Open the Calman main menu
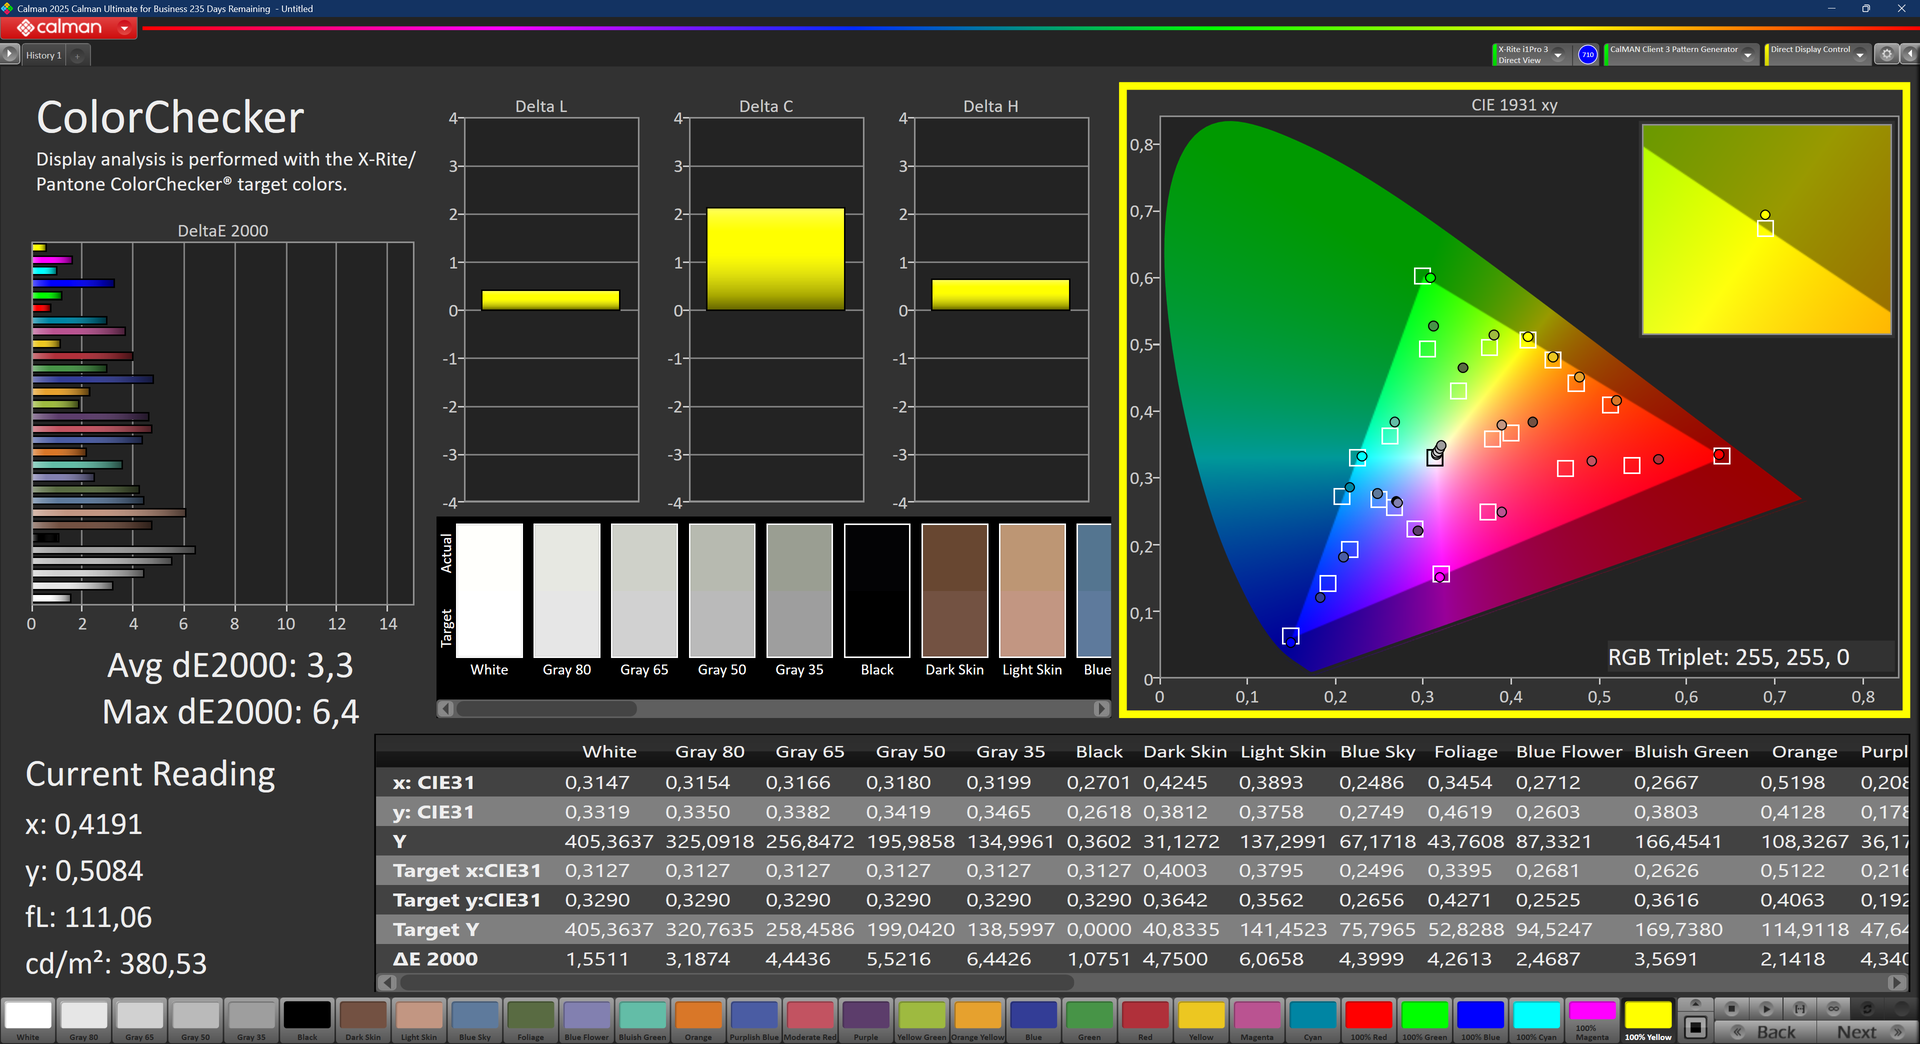 68,28
